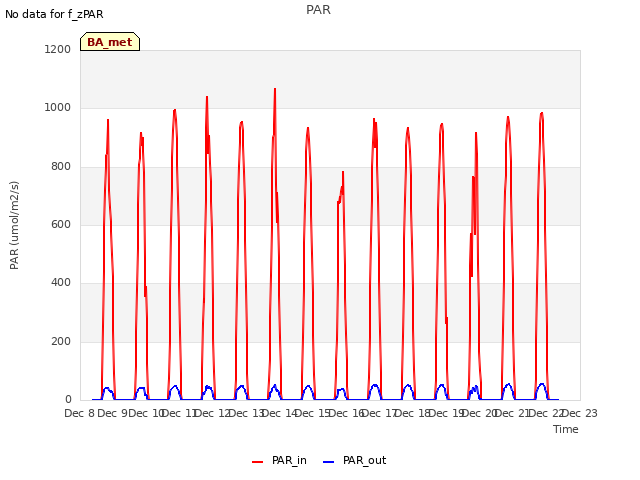Click the Dec 23 x-axis tick label

tap(580, 413)
